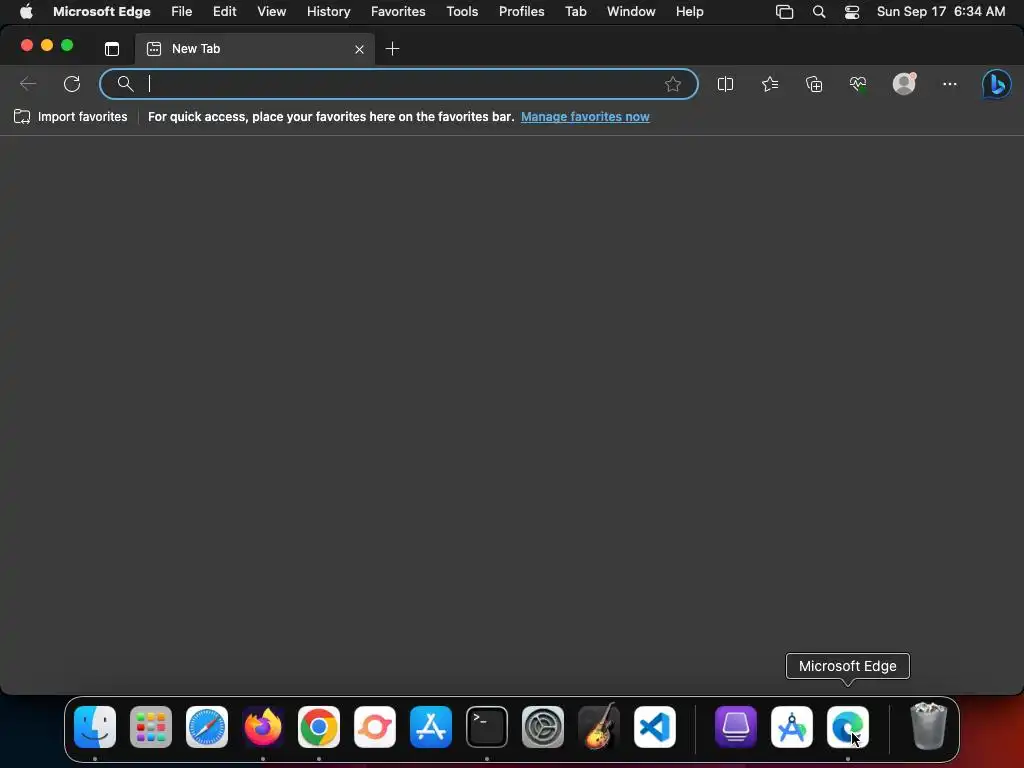Open Terminal from the Dock
The width and height of the screenshot is (1024, 768).
click(x=487, y=727)
